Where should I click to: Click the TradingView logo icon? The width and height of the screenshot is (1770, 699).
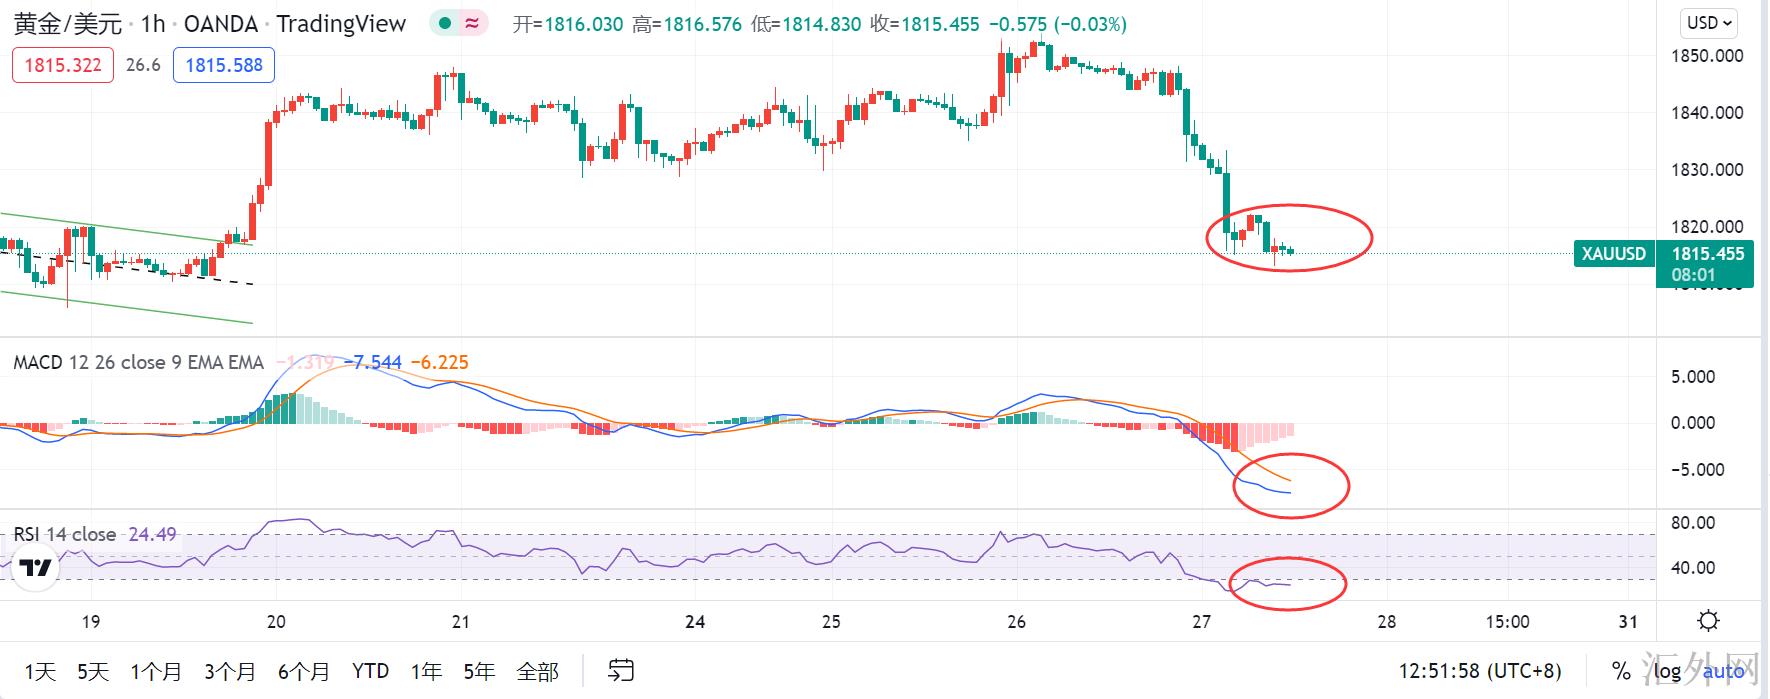(36, 568)
